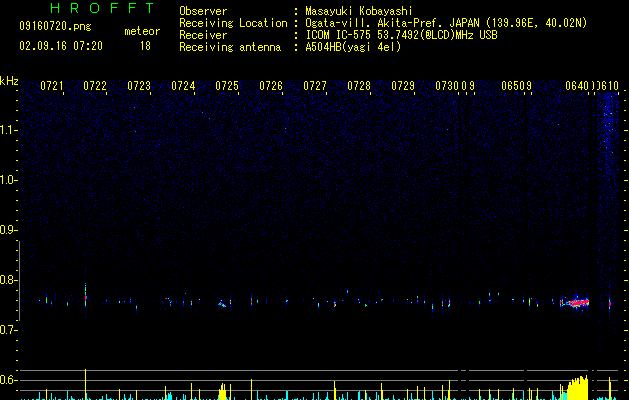Viewport: 629px width, 400px height.
Task: Click the 0721 time marker
Action: click(52, 86)
